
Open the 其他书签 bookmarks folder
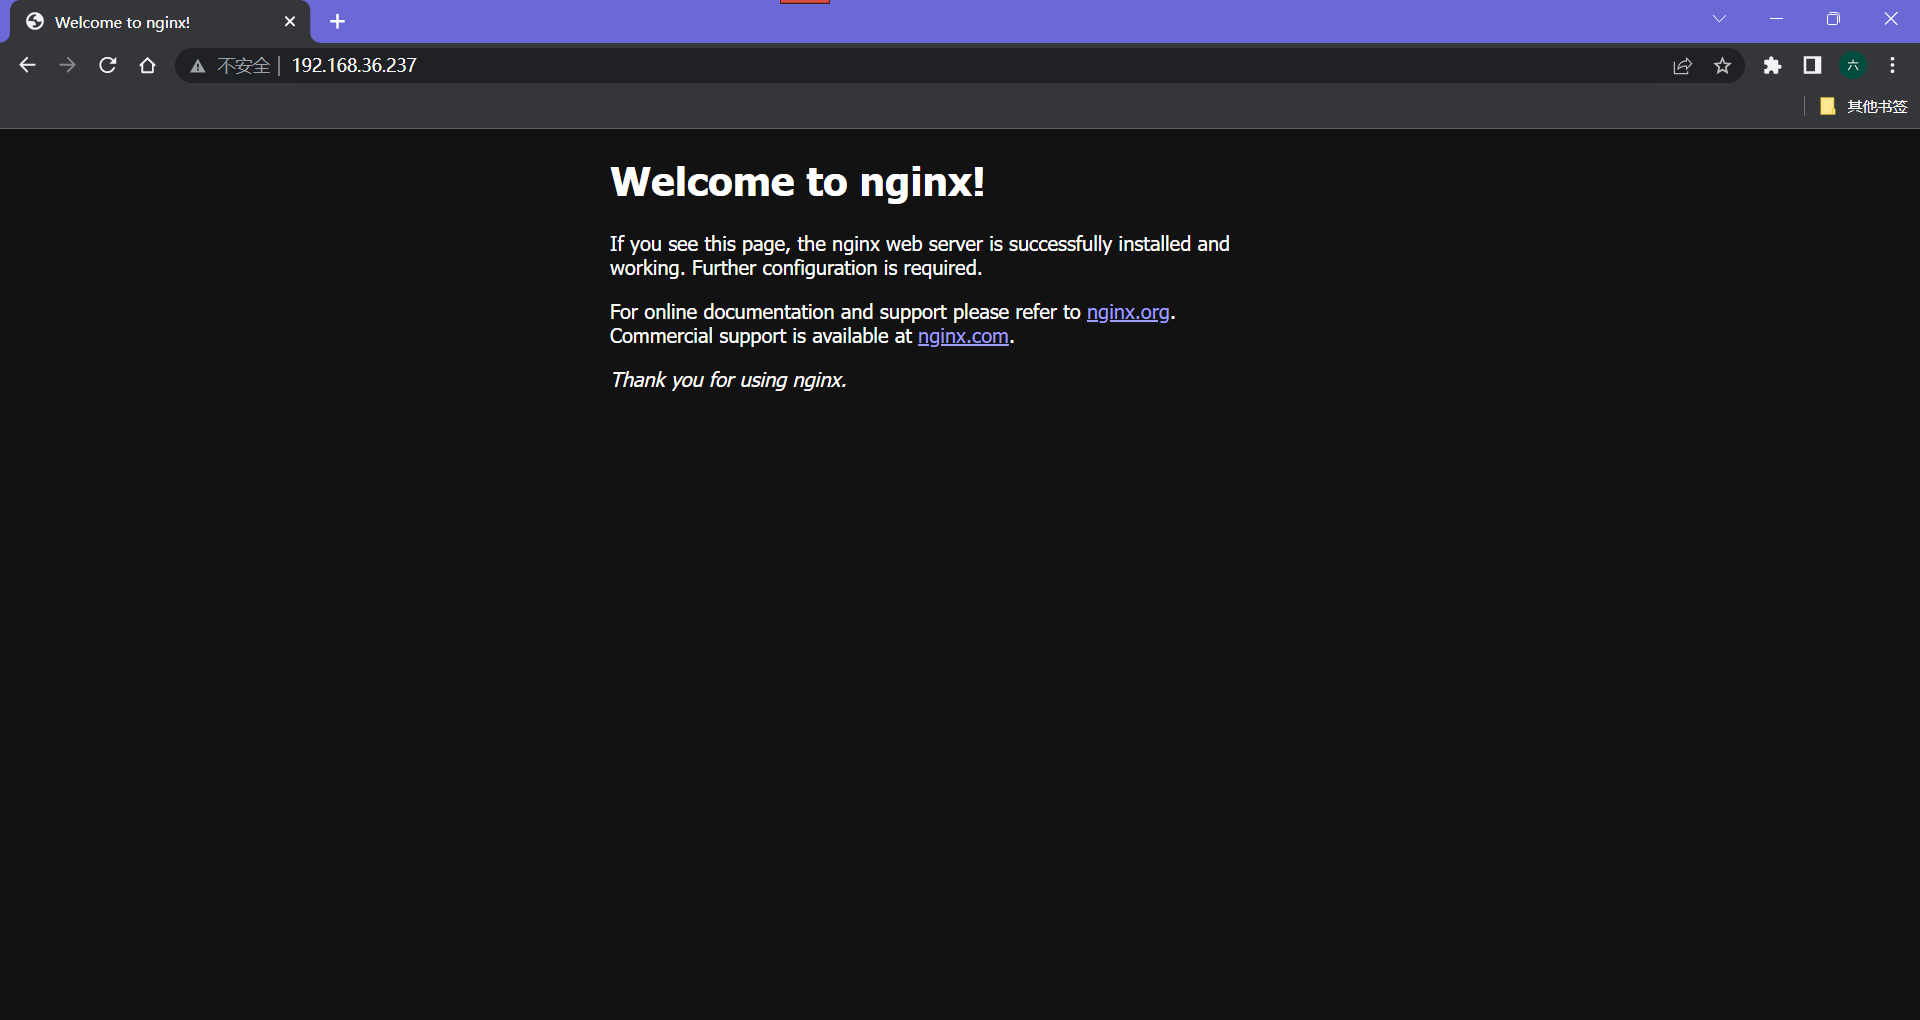click(x=1863, y=106)
